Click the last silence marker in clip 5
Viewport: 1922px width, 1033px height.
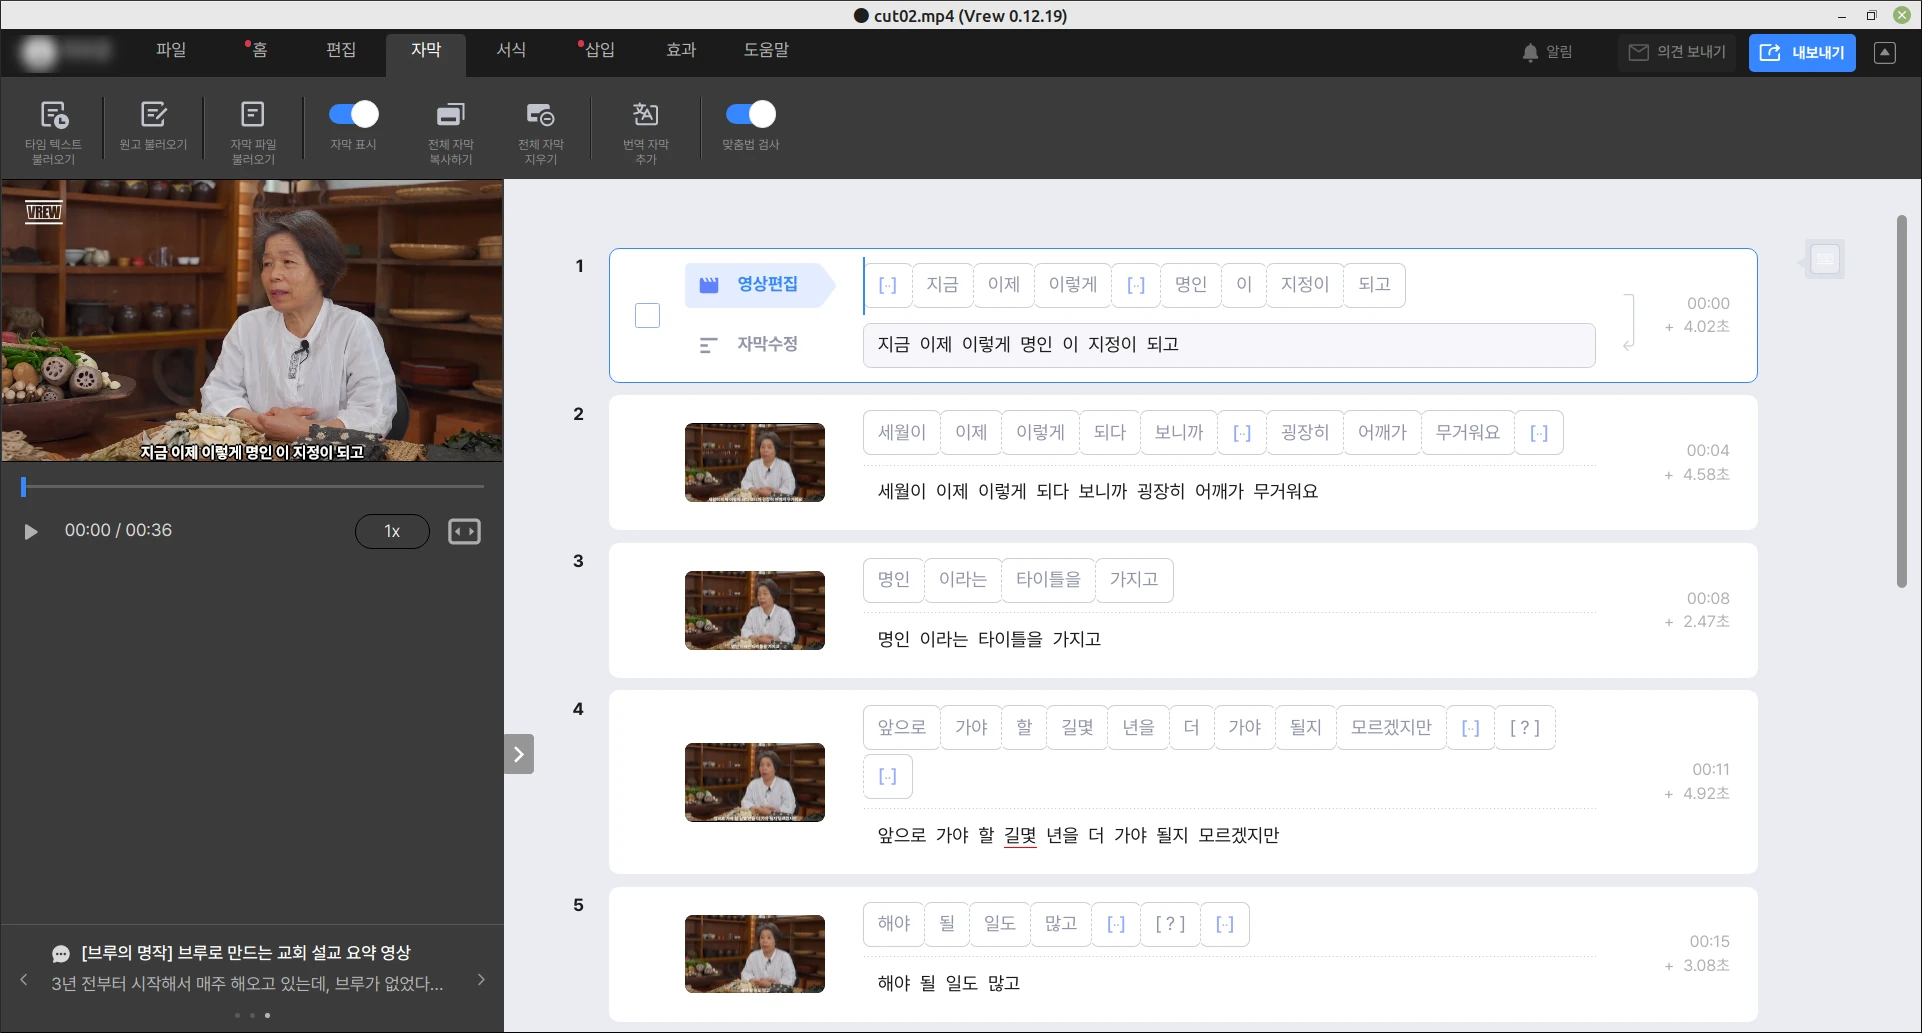point(1225,924)
